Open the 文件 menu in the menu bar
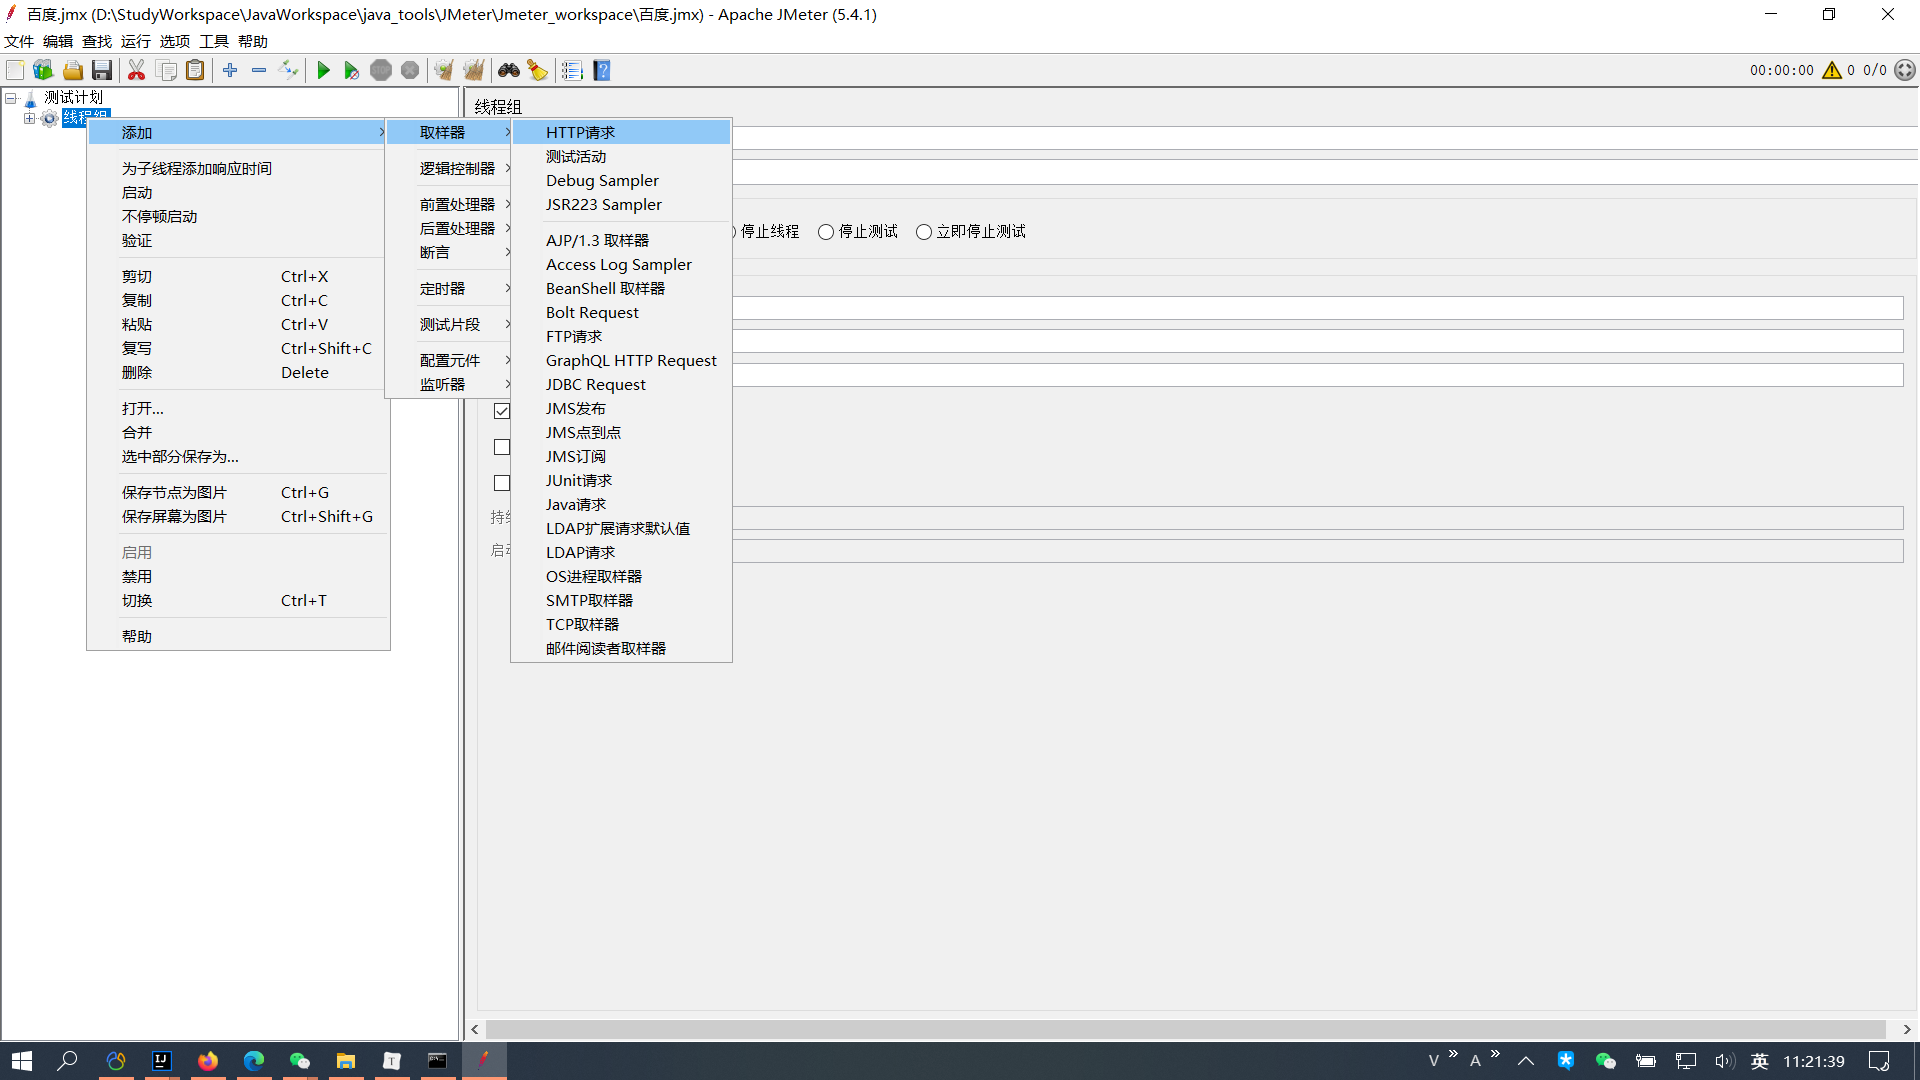1920x1080 pixels. point(19,41)
